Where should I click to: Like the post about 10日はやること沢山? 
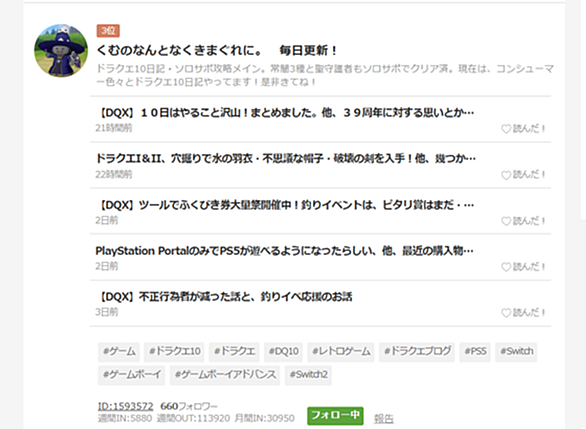pyautogui.click(x=523, y=129)
